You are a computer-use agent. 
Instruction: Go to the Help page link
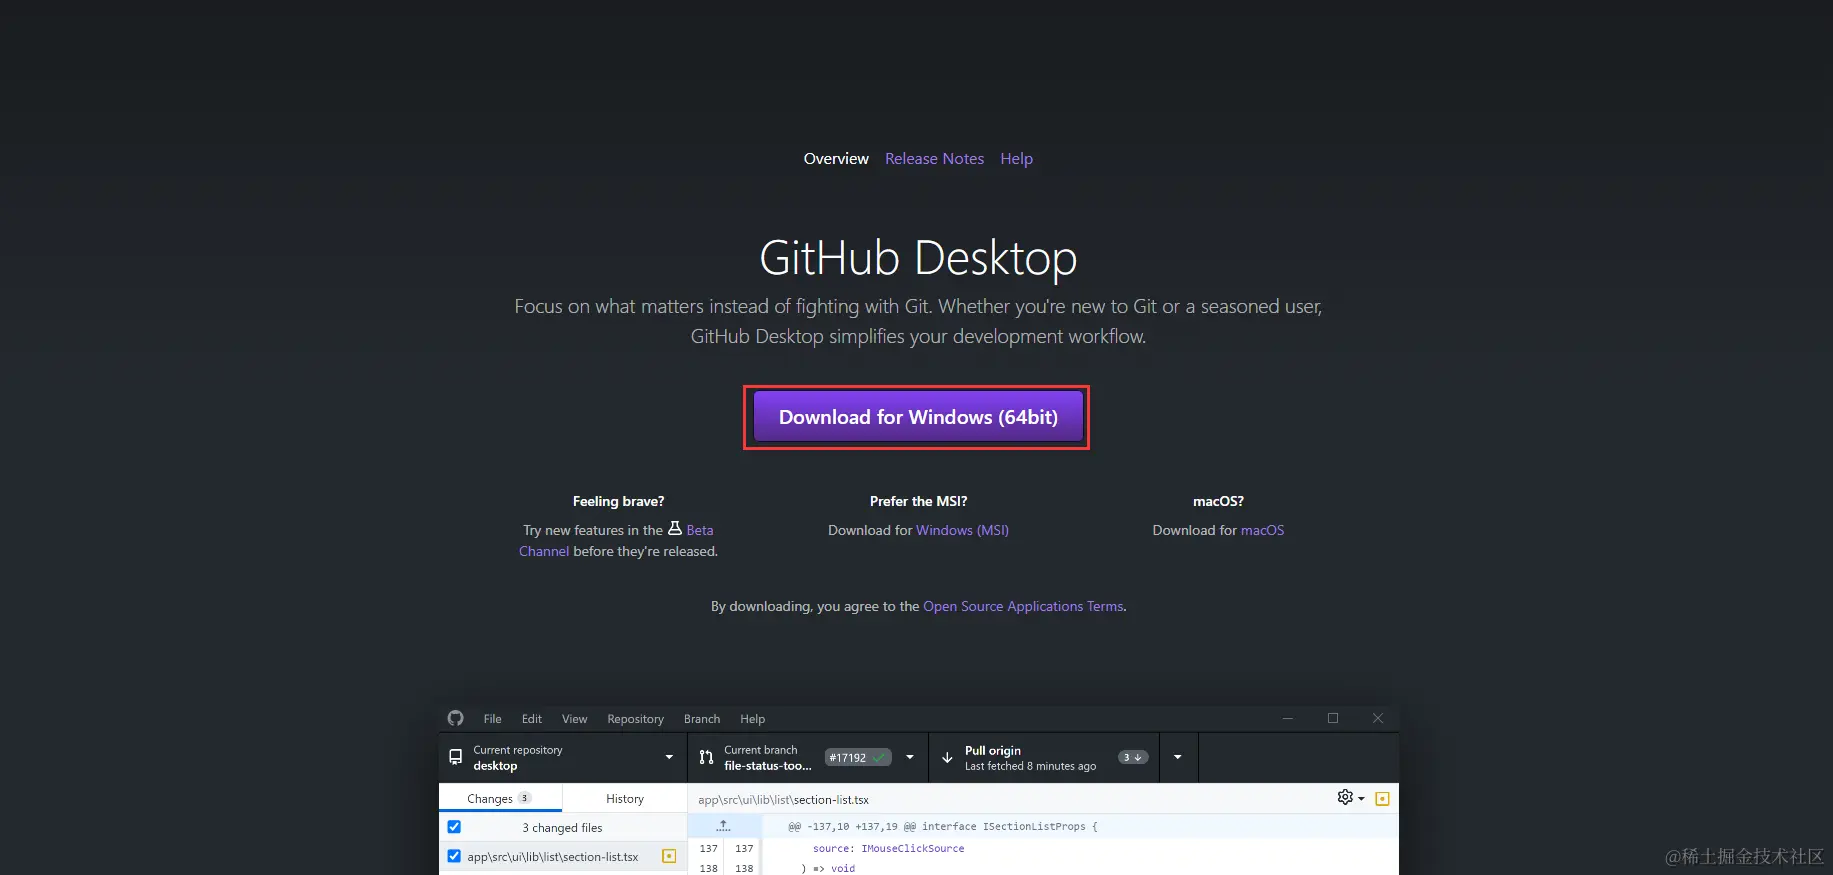(1016, 159)
